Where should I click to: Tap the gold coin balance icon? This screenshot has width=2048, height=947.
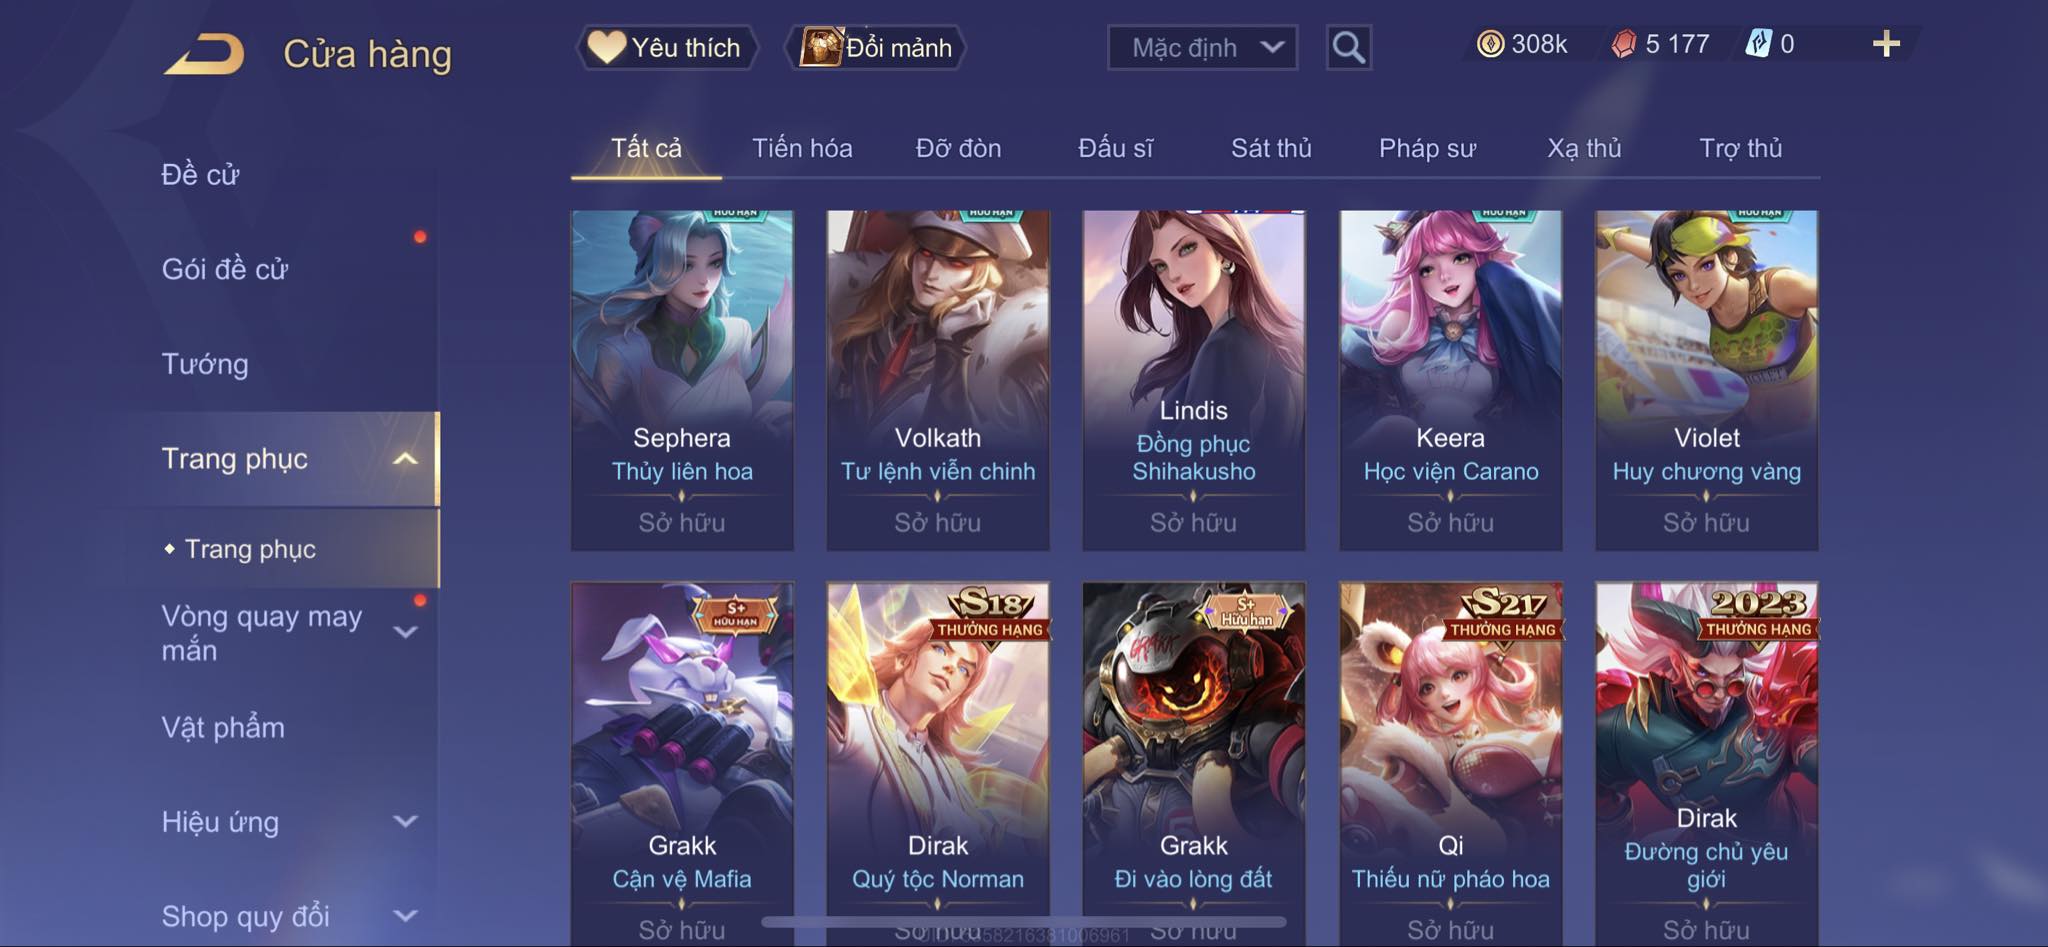(1490, 44)
